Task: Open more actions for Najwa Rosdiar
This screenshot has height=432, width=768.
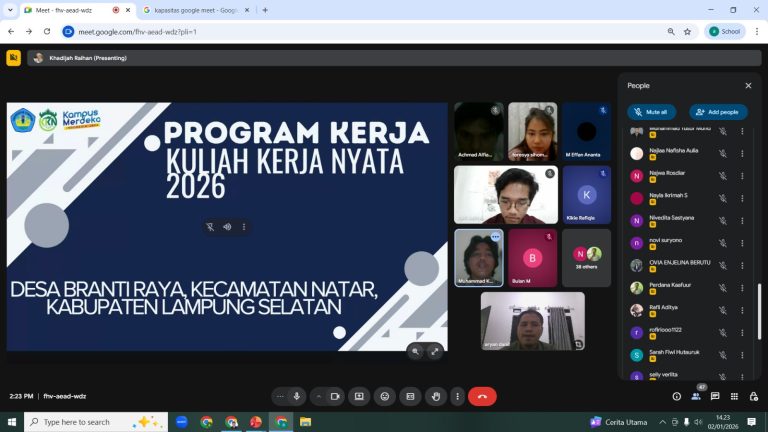Action: coord(742,176)
